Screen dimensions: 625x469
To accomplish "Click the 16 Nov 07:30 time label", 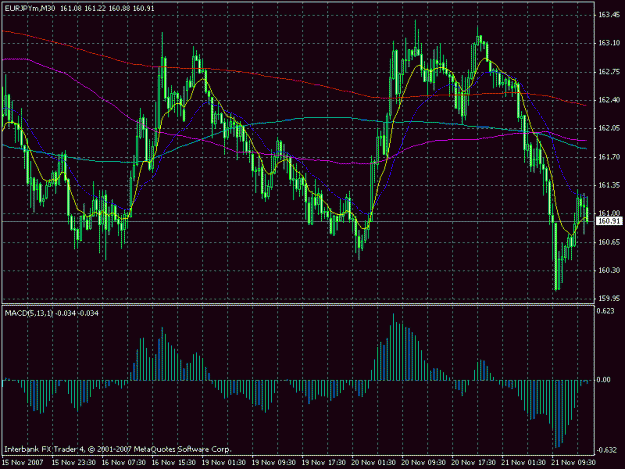I will [x=124, y=462].
